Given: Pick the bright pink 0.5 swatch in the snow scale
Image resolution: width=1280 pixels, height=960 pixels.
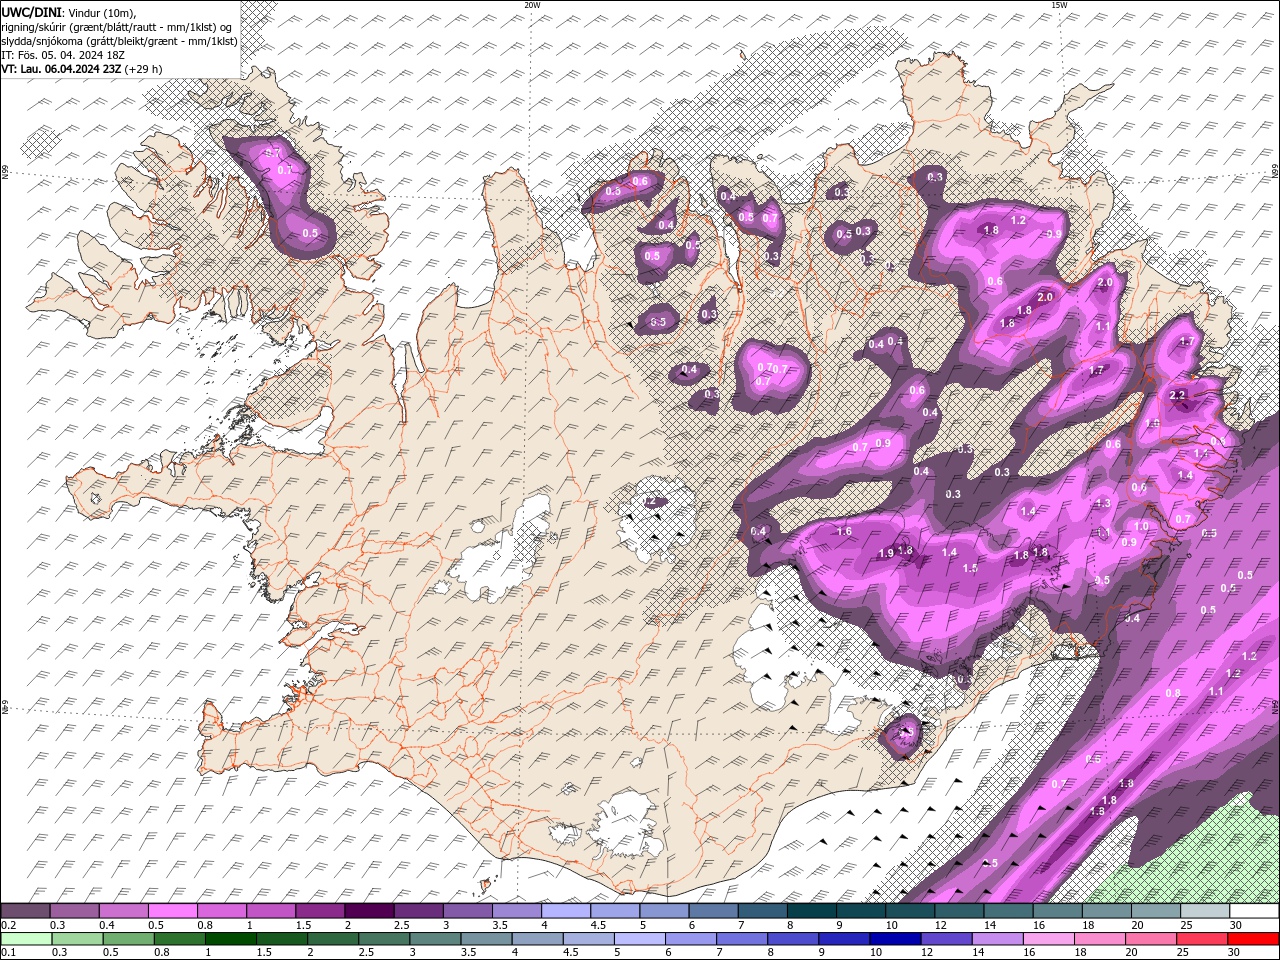Looking at the screenshot, I should tap(173, 911).
